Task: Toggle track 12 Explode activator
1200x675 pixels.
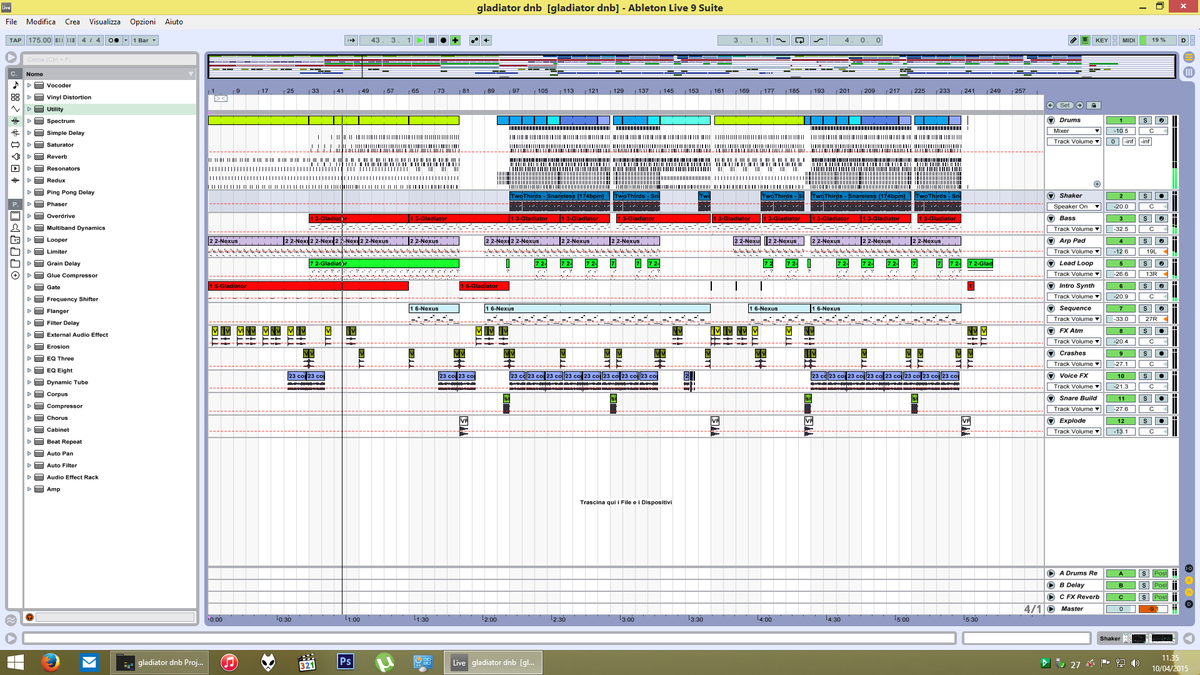Action: 1121,420
